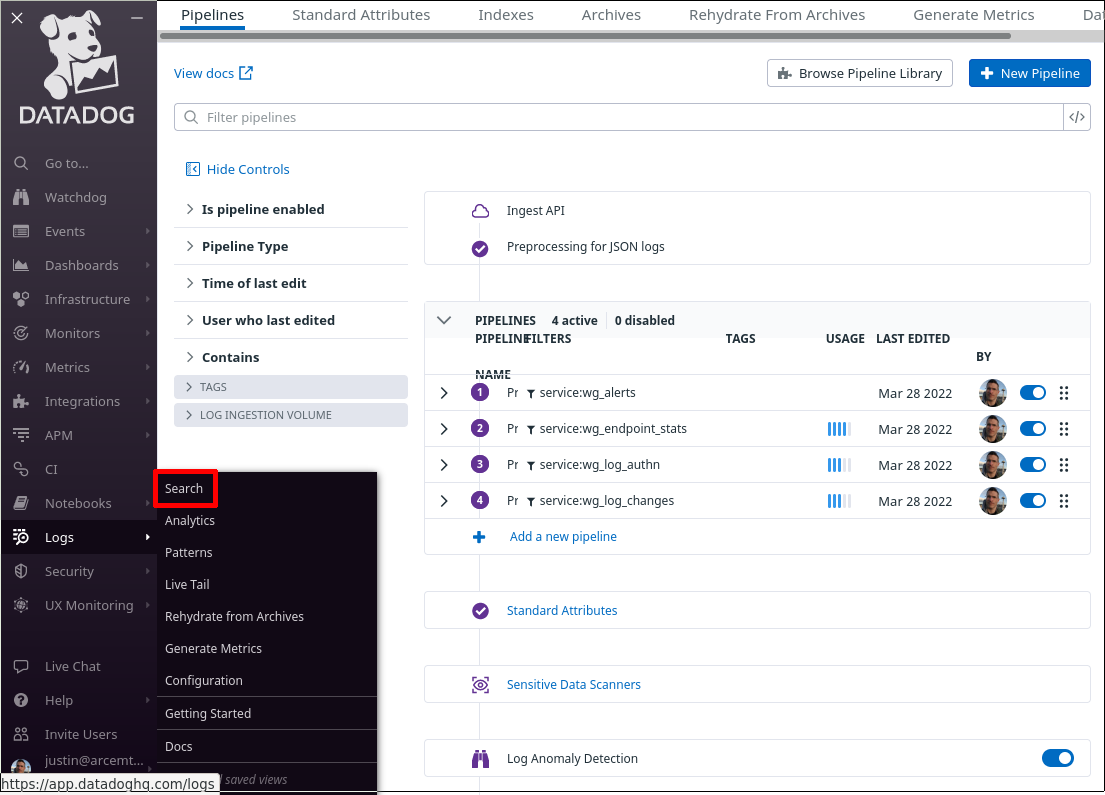
Task: Disable the service:wg_endpoint_stats pipeline toggle
Action: (x=1032, y=429)
